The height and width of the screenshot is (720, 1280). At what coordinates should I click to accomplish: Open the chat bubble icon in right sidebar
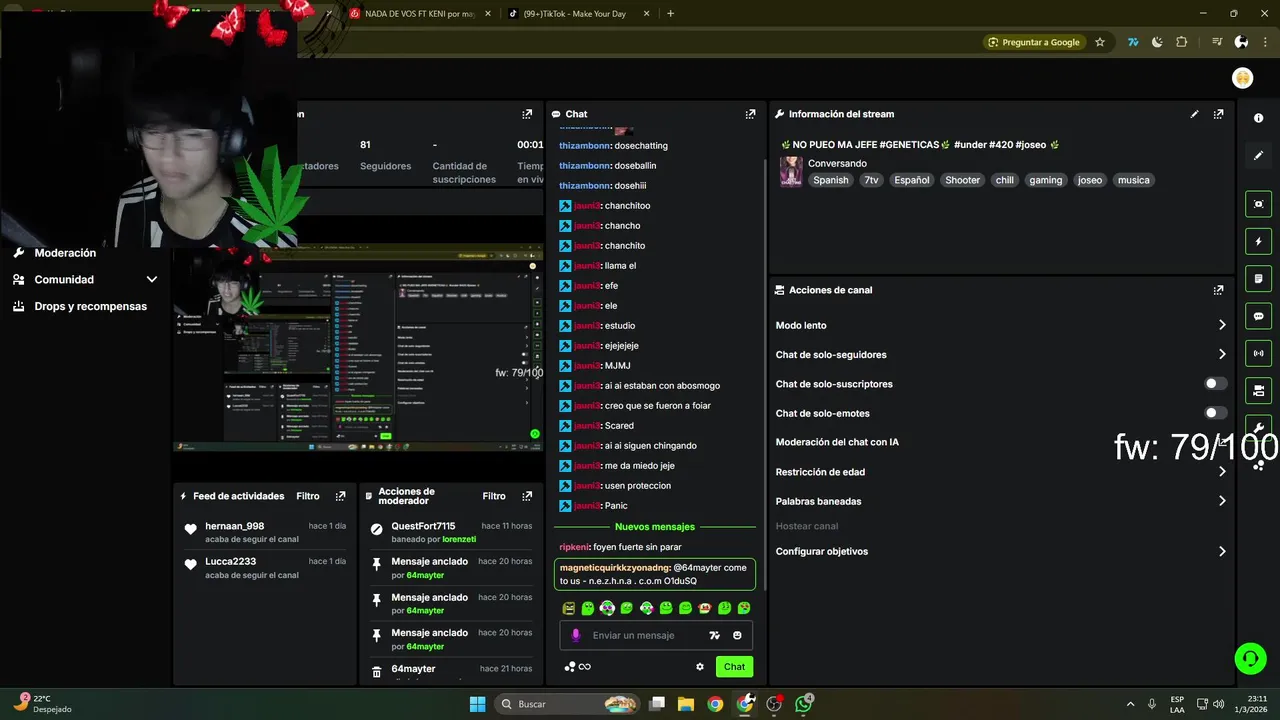[1258, 316]
